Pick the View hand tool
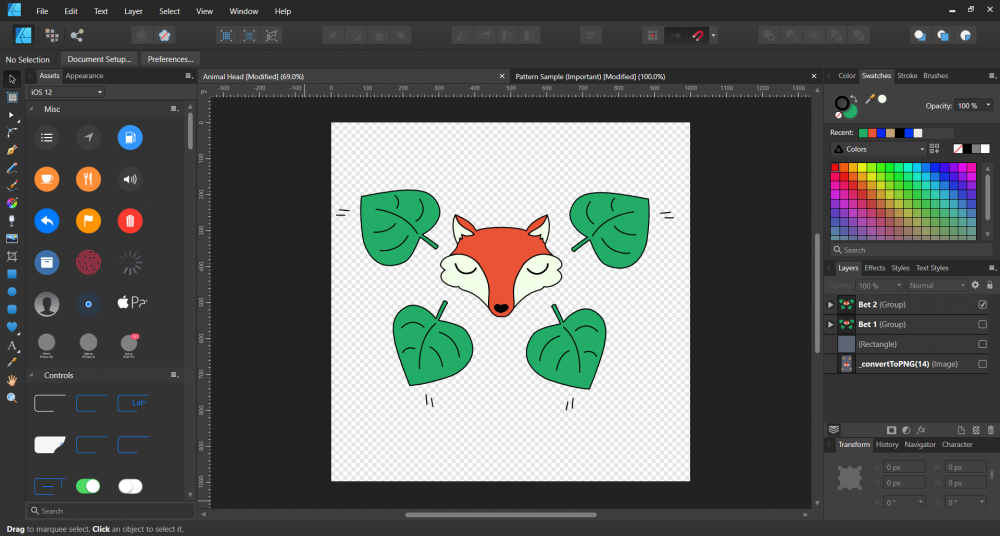This screenshot has width=1000, height=536. click(x=12, y=380)
